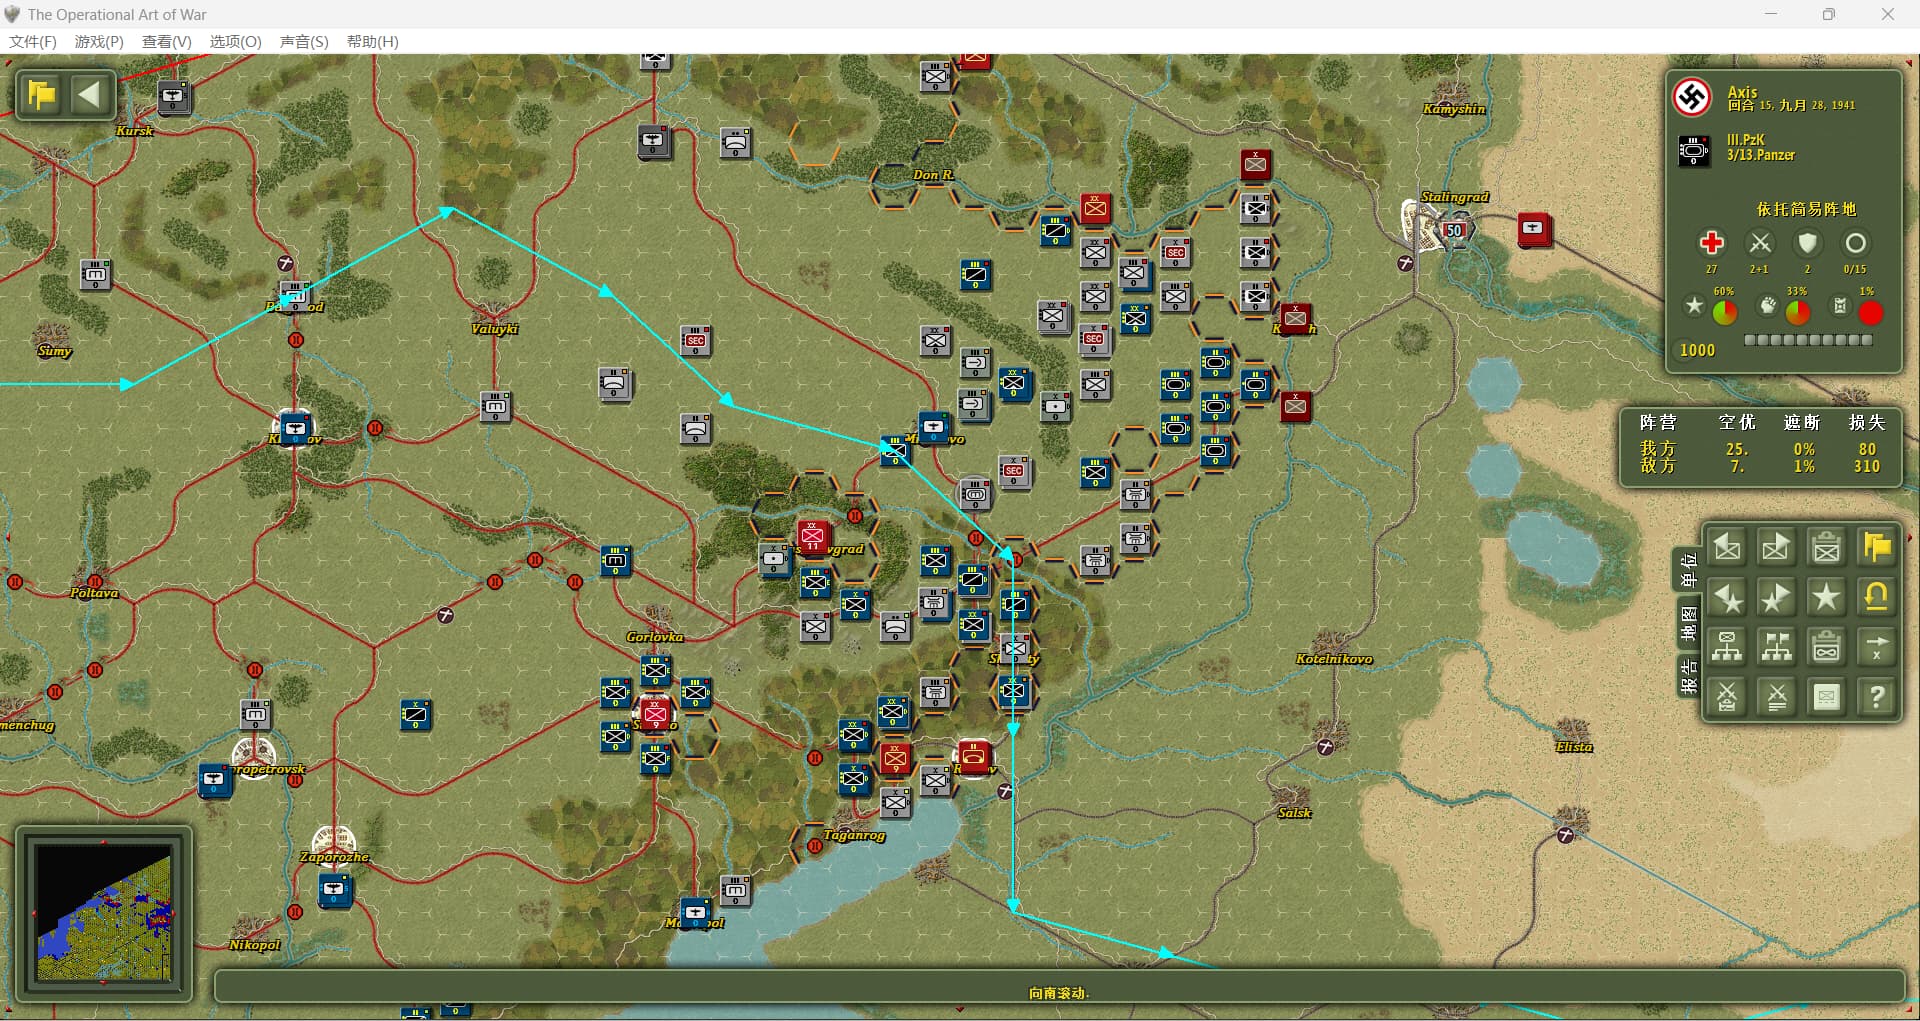Click the 我方 row label
This screenshot has height=1021, width=1920.
point(1657,449)
